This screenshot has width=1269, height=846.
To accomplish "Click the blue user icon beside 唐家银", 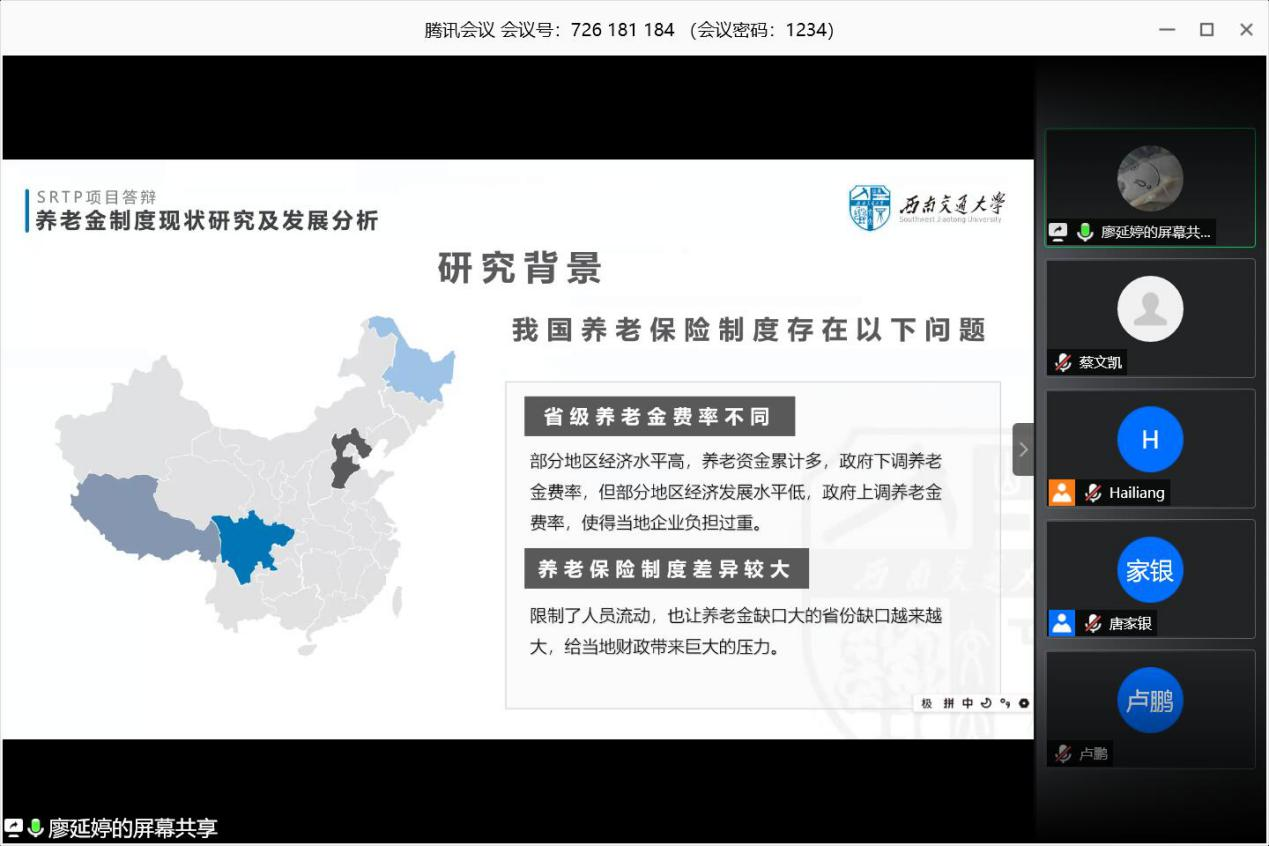I will tap(1061, 622).
